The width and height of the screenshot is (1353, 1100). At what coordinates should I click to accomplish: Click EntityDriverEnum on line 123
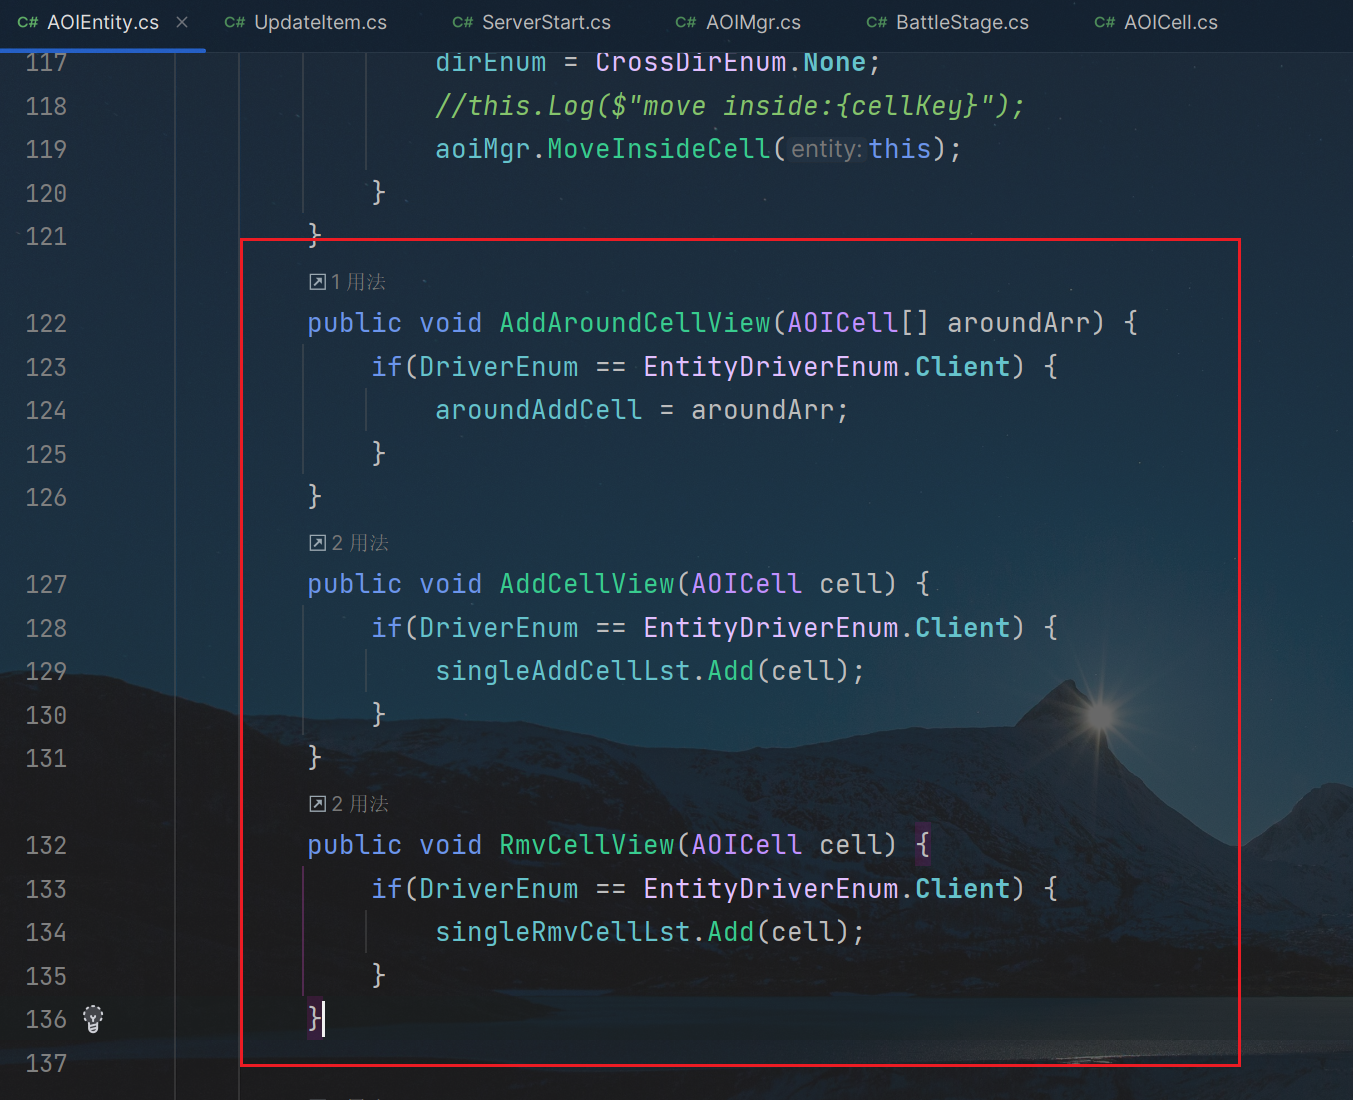click(770, 367)
